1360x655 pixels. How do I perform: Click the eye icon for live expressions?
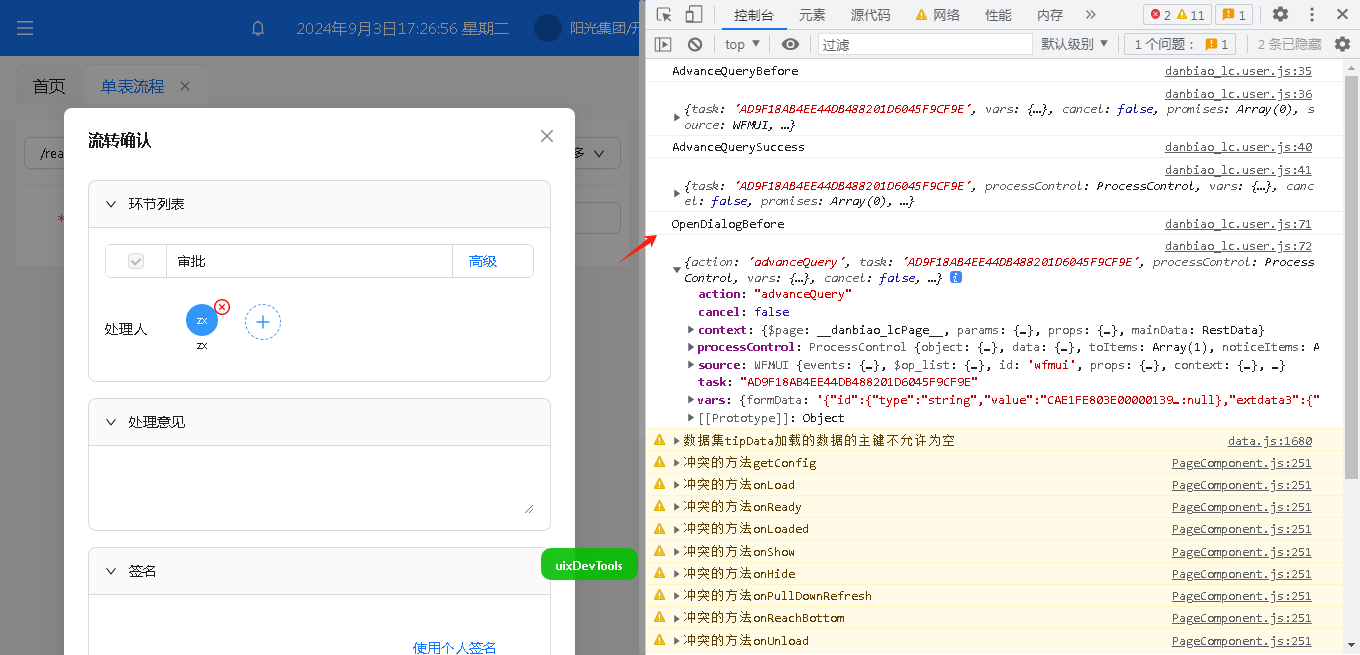coord(790,44)
